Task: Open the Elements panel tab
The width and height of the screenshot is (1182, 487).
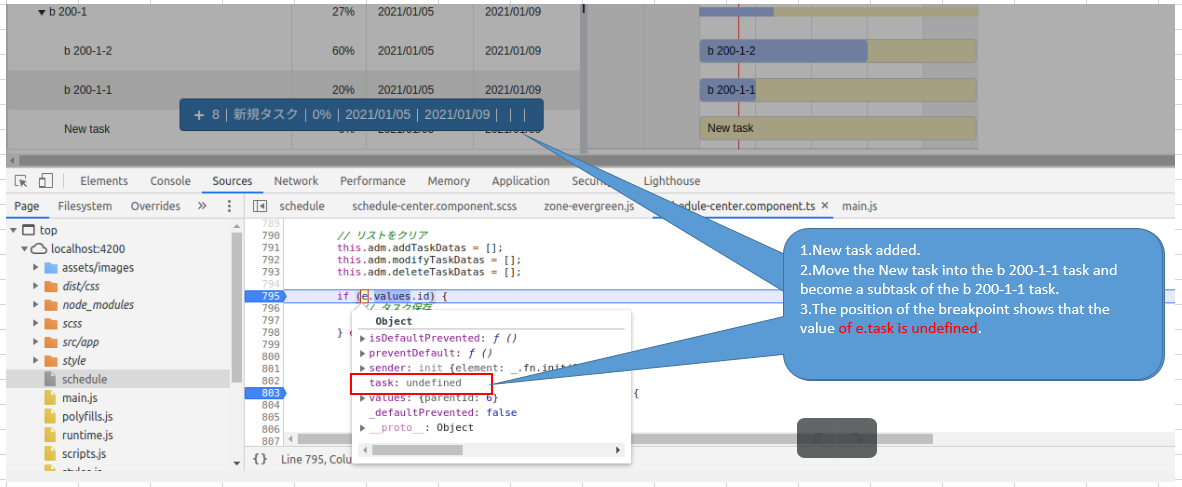Action: coord(104,181)
